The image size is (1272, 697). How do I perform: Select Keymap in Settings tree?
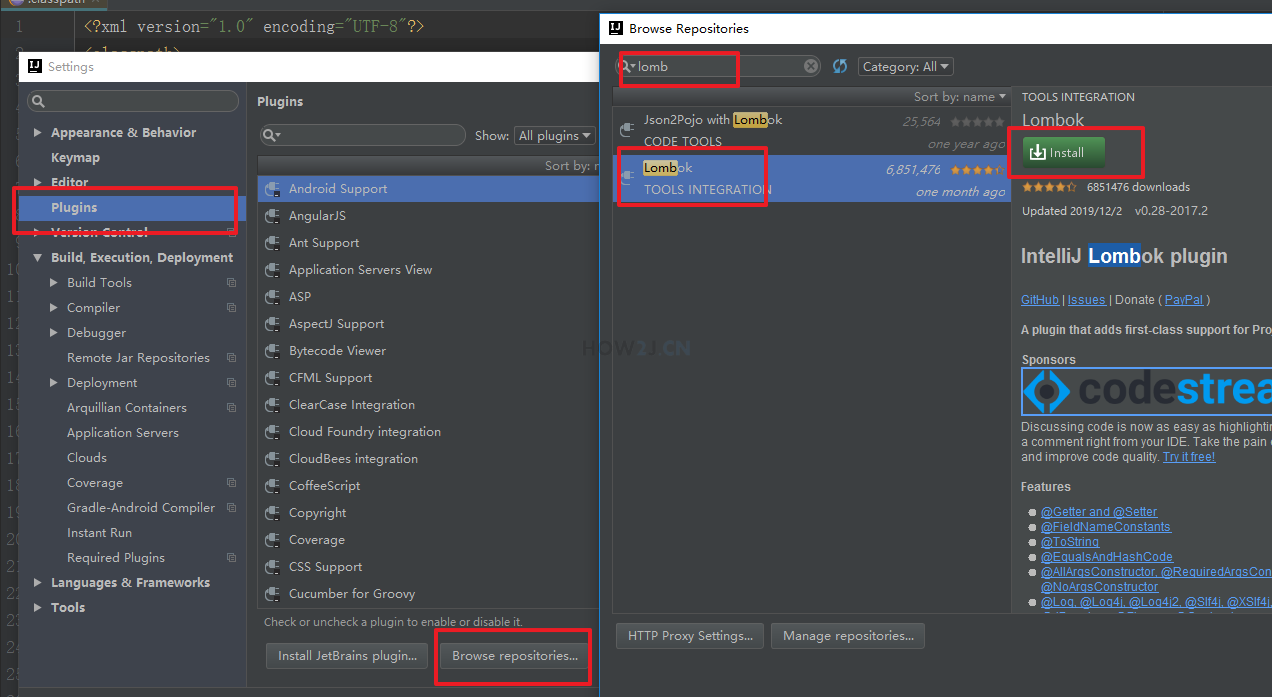click(x=75, y=158)
